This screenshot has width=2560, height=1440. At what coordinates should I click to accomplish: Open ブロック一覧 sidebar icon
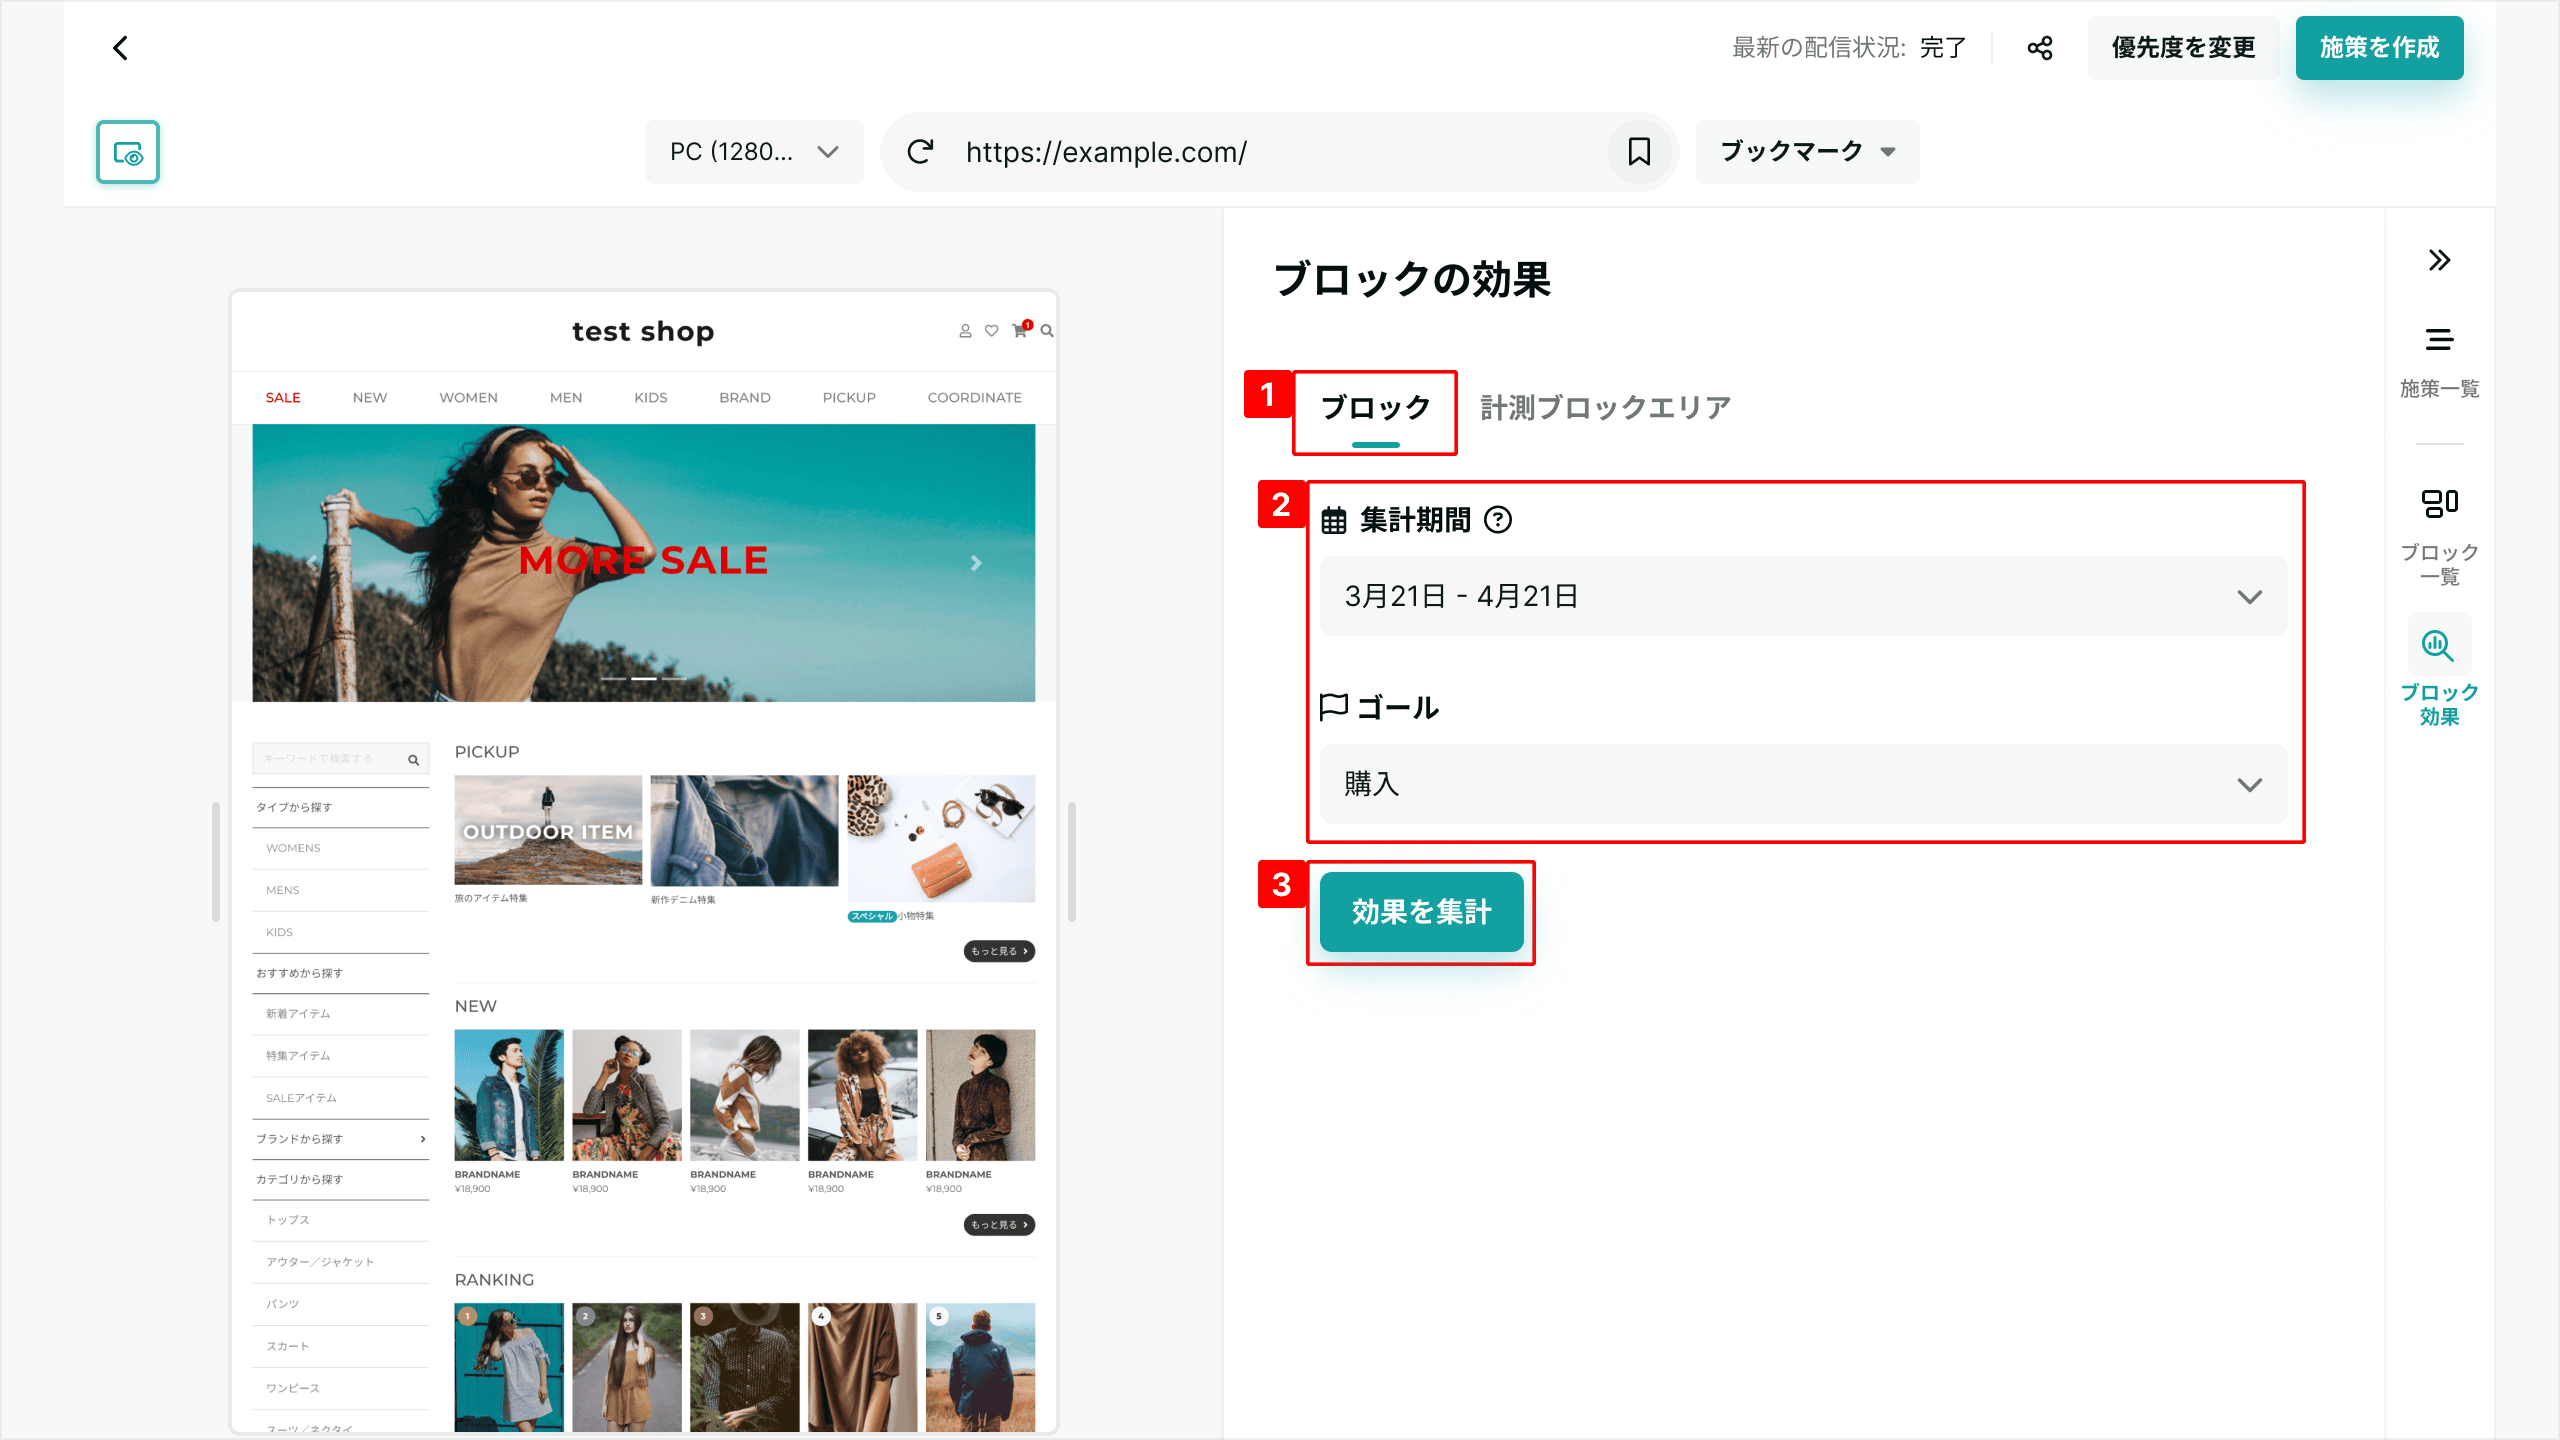(x=2439, y=503)
